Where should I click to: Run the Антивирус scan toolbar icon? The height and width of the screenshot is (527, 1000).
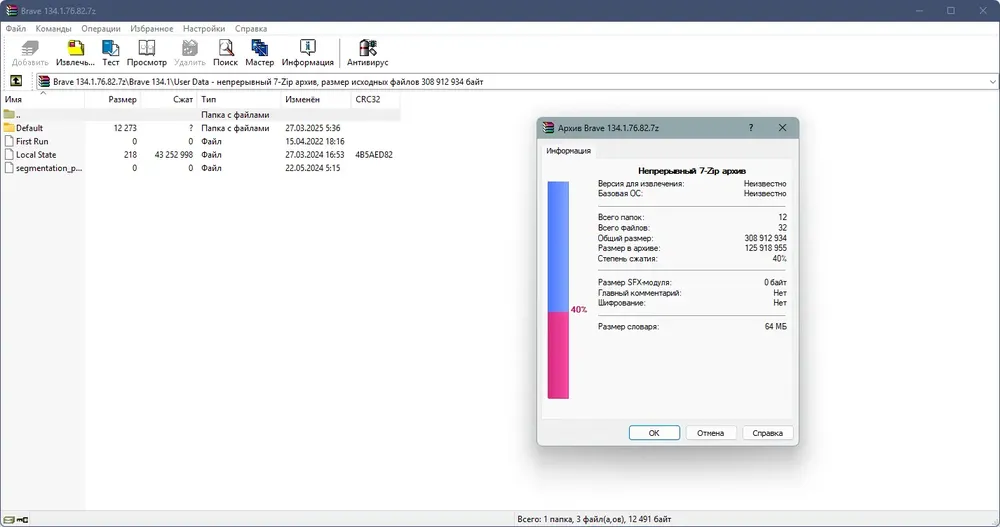367,53
